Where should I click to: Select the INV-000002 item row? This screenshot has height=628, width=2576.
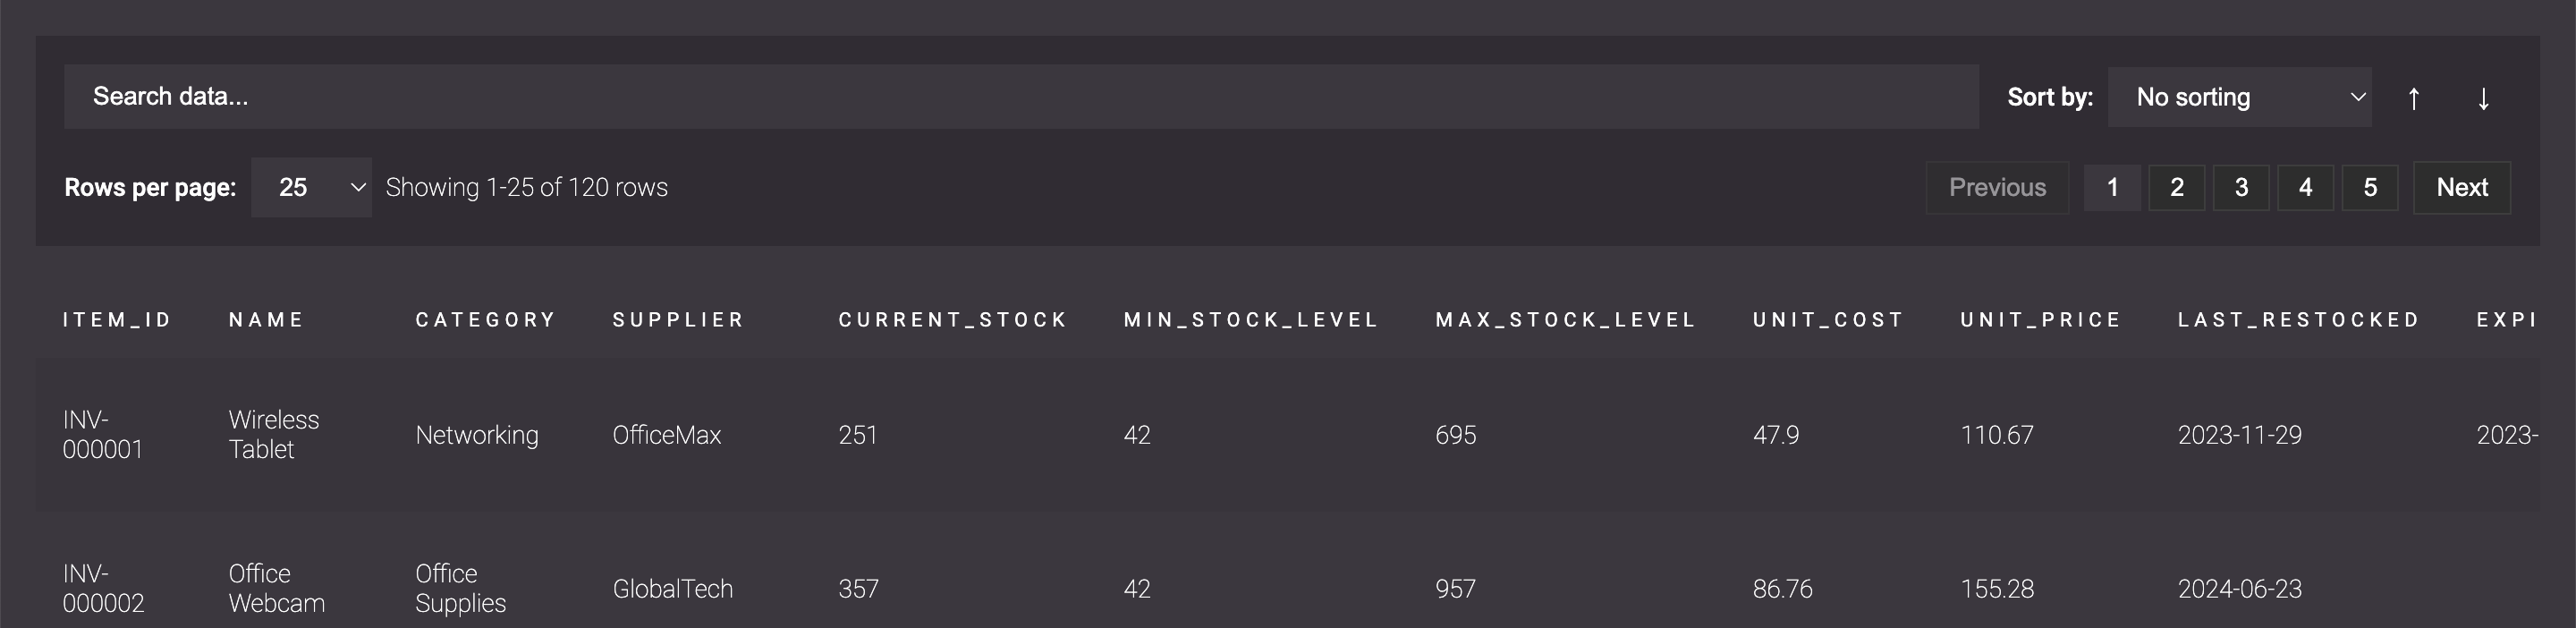coord(103,588)
